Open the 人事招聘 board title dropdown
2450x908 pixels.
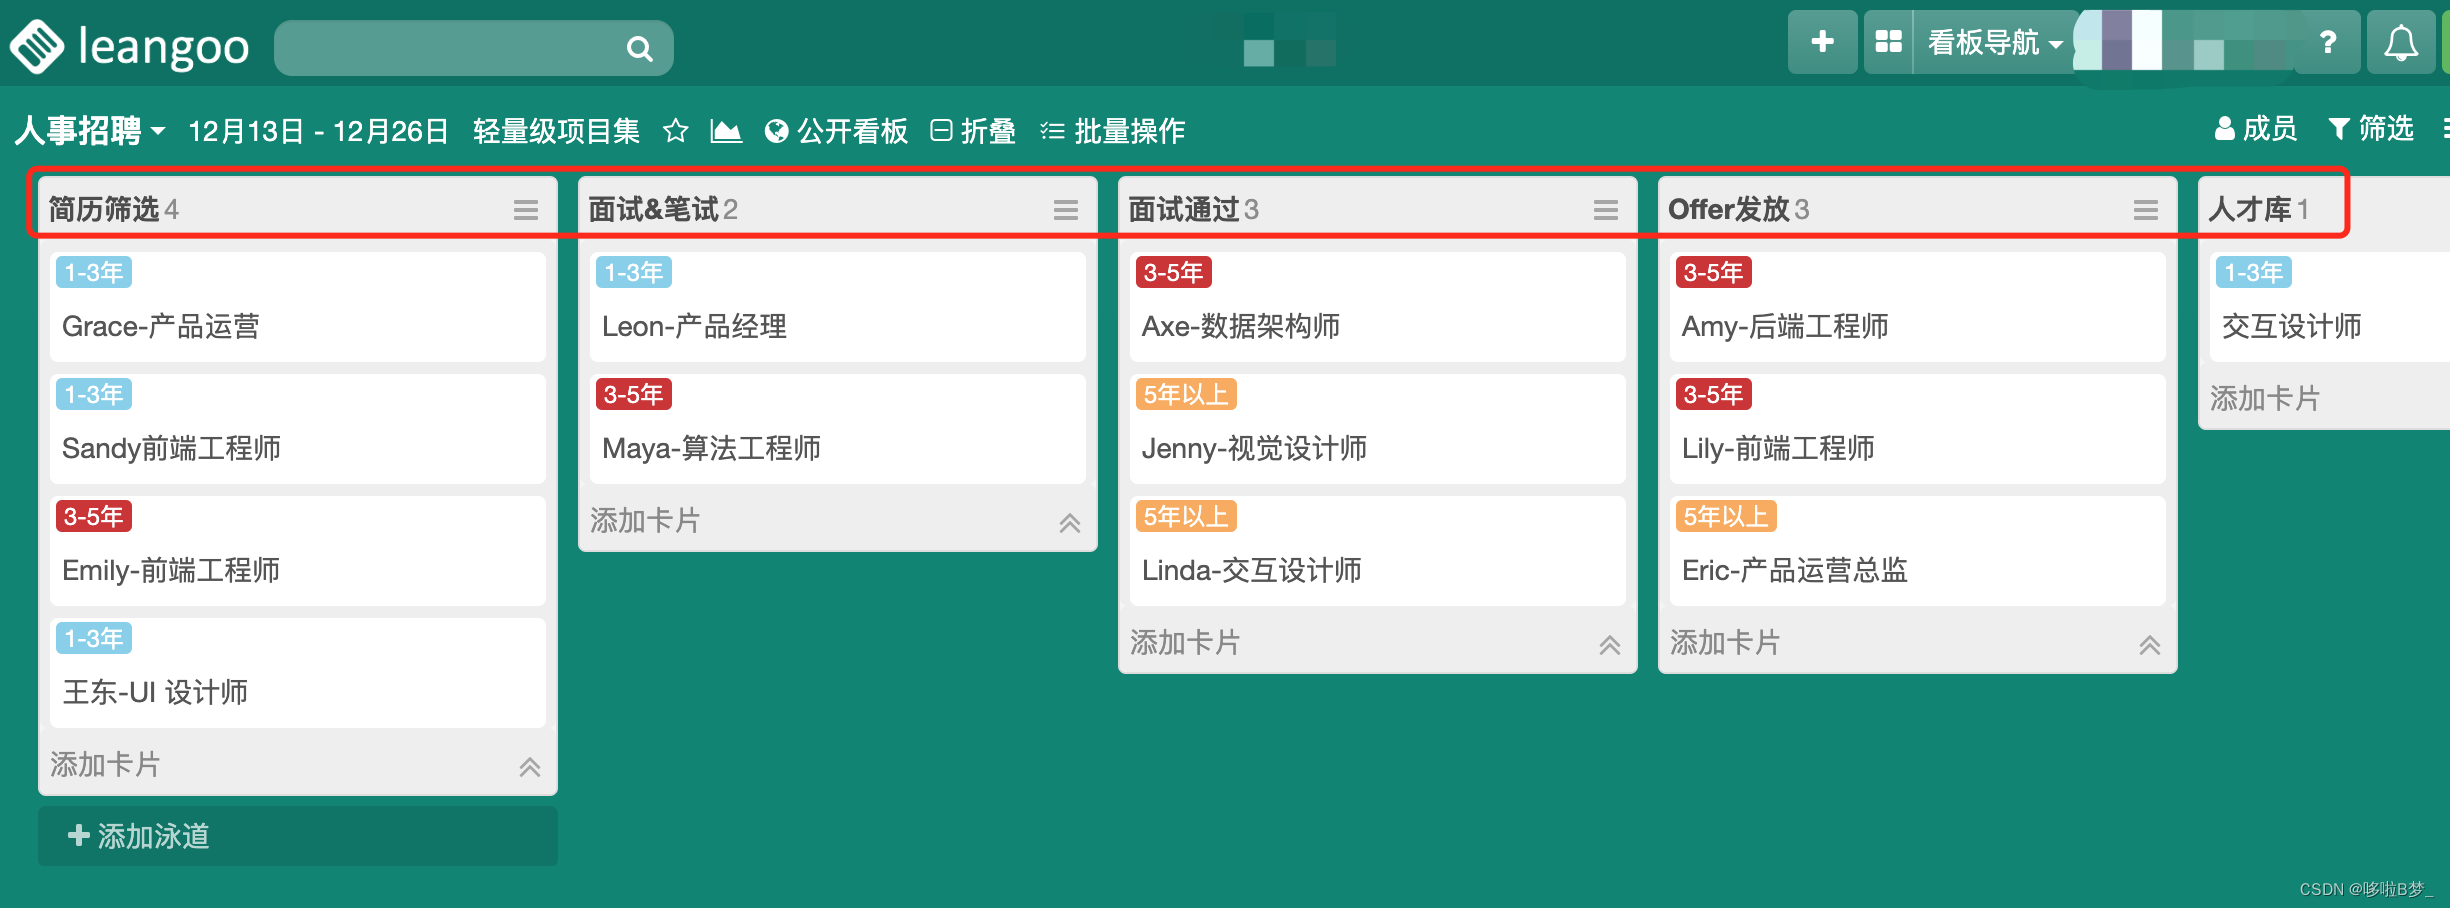[x=90, y=130]
